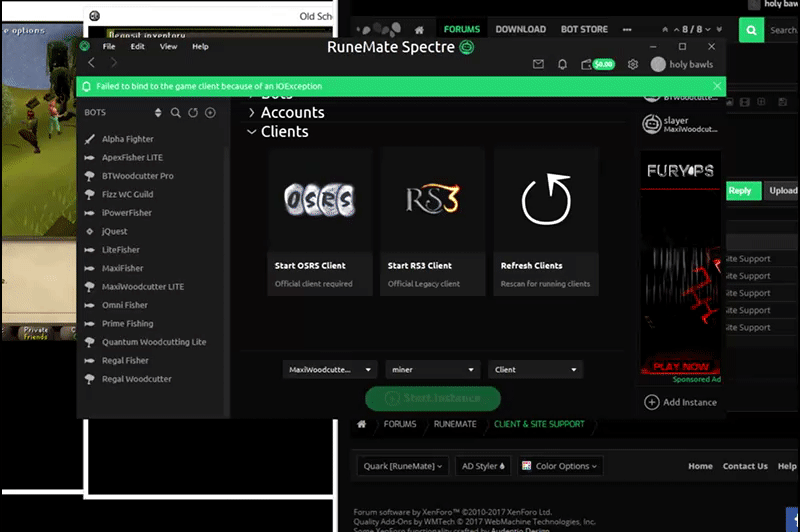Open the Quark [RuneMate] style dropdown
Viewport: 800px width, 532px height.
point(403,466)
